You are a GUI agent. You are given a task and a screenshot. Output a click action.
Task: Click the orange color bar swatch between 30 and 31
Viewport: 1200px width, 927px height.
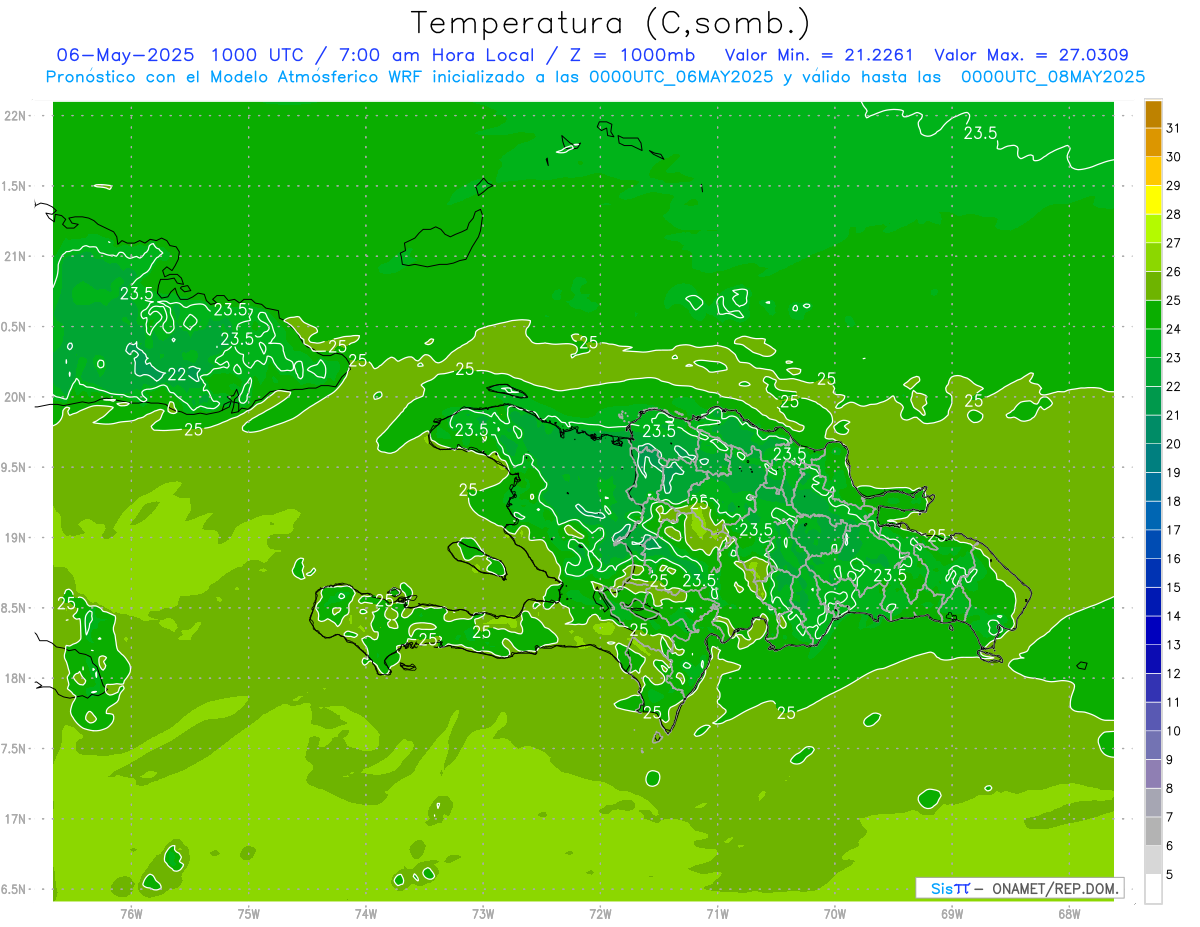tap(1153, 142)
